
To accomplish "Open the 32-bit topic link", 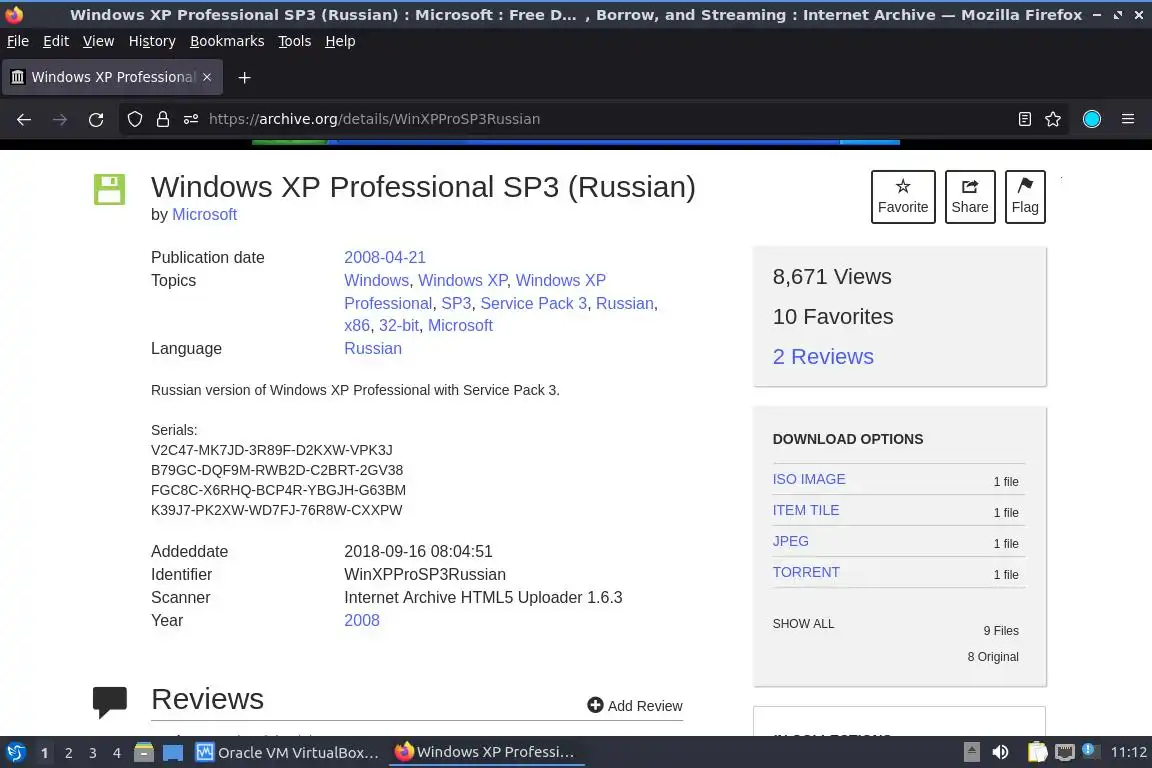I will click(399, 326).
